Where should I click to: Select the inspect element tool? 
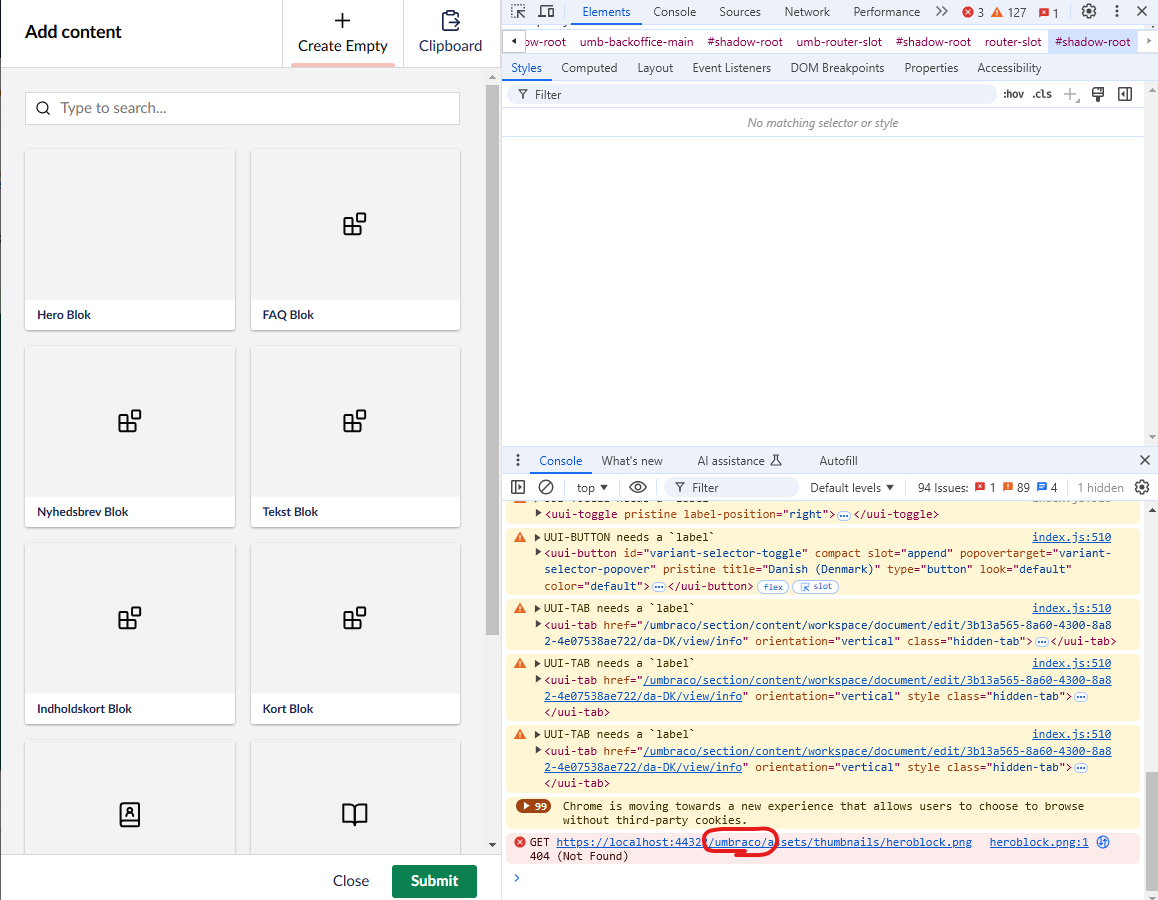pos(516,11)
